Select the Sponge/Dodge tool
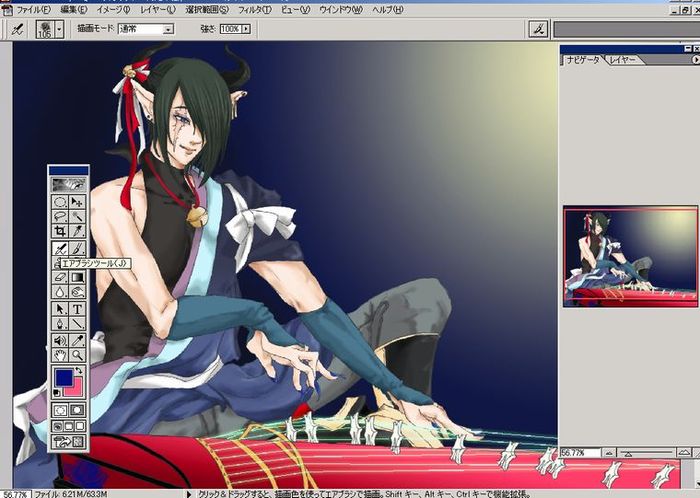 pyautogui.click(x=77, y=292)
